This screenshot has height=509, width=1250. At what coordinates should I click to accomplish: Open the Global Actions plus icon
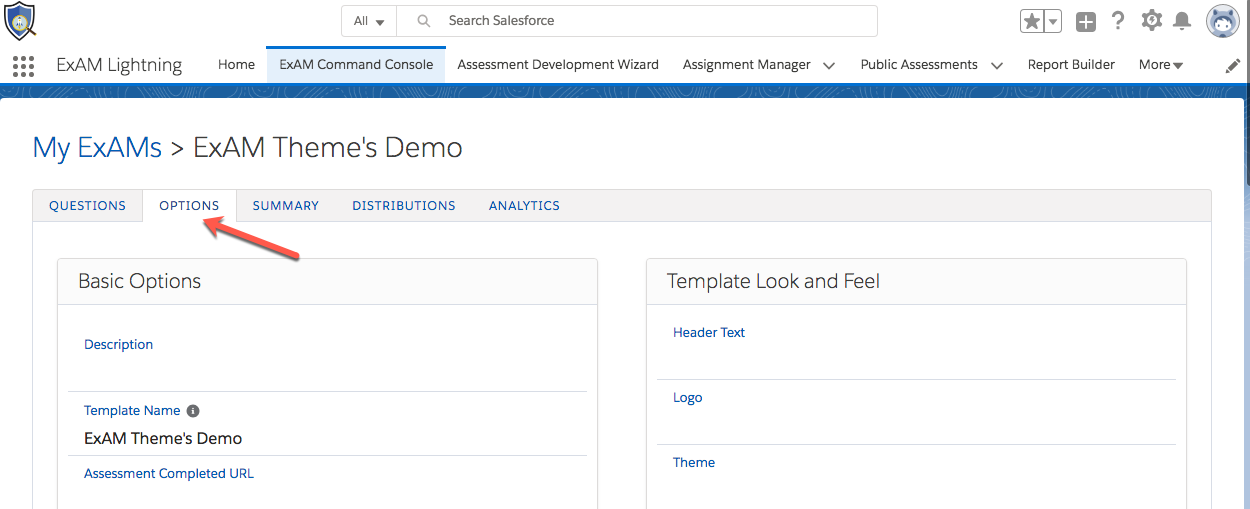tap(1086, 21)
